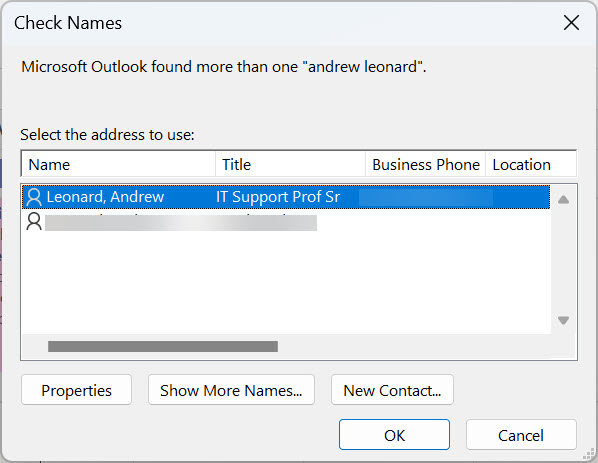Select the Leonard, Andrew entry
The image size is (598, 463).
click(286, 197)
